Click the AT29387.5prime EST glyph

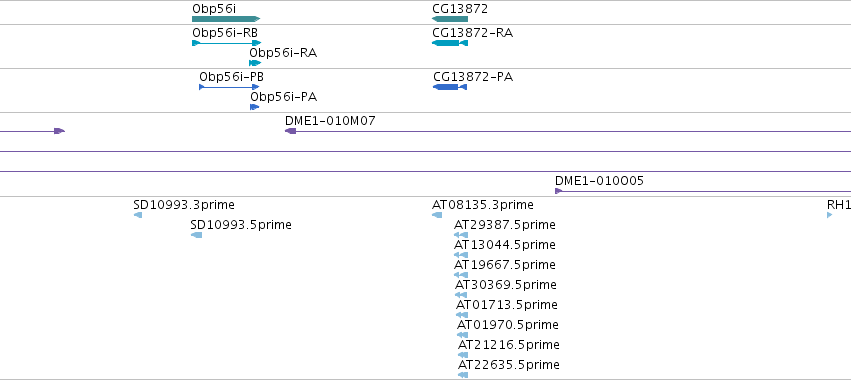point(461,235)
